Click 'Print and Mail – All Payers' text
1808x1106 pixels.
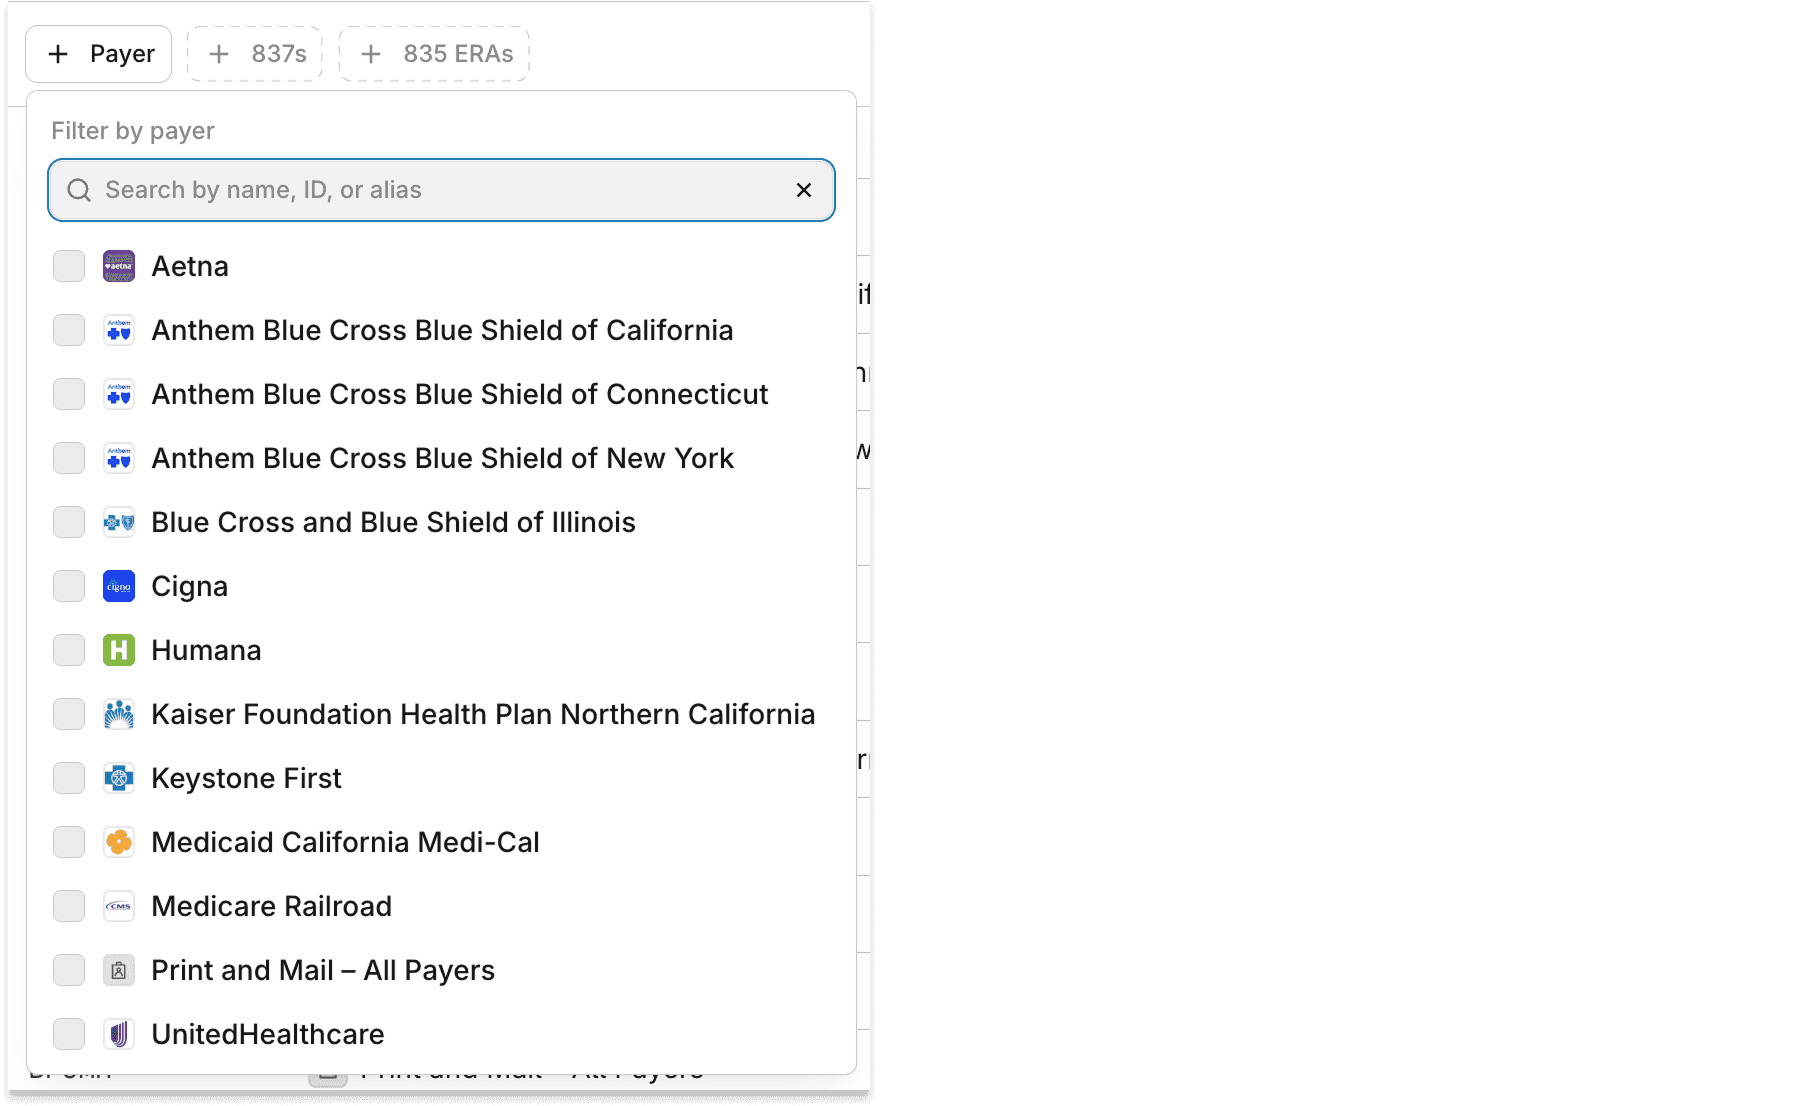[x=323, y=970]
